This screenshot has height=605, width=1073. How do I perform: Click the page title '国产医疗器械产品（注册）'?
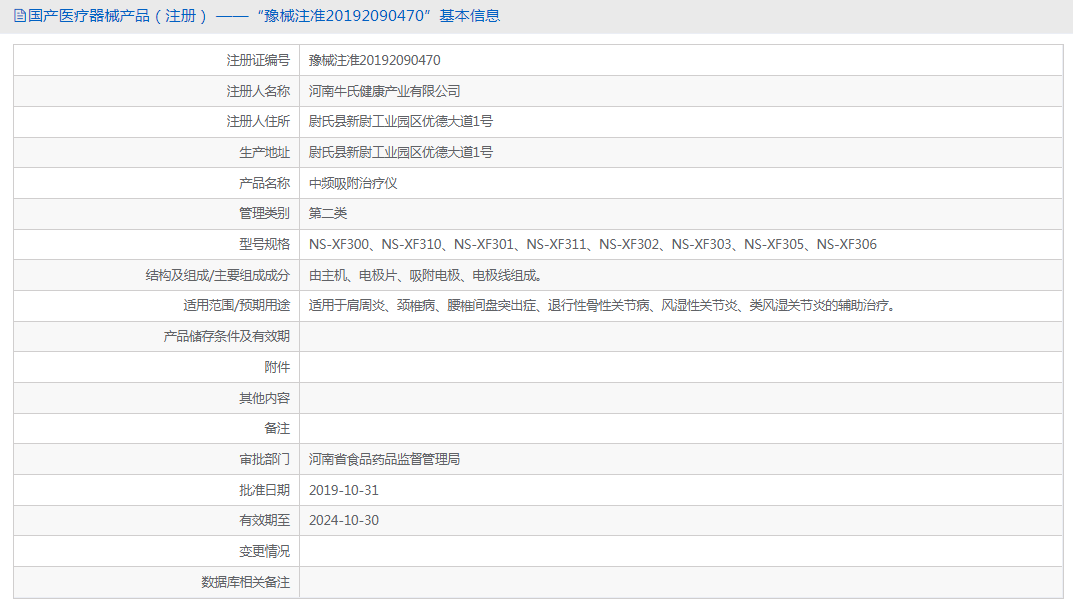pyautogui.click(x=118, y=16)
